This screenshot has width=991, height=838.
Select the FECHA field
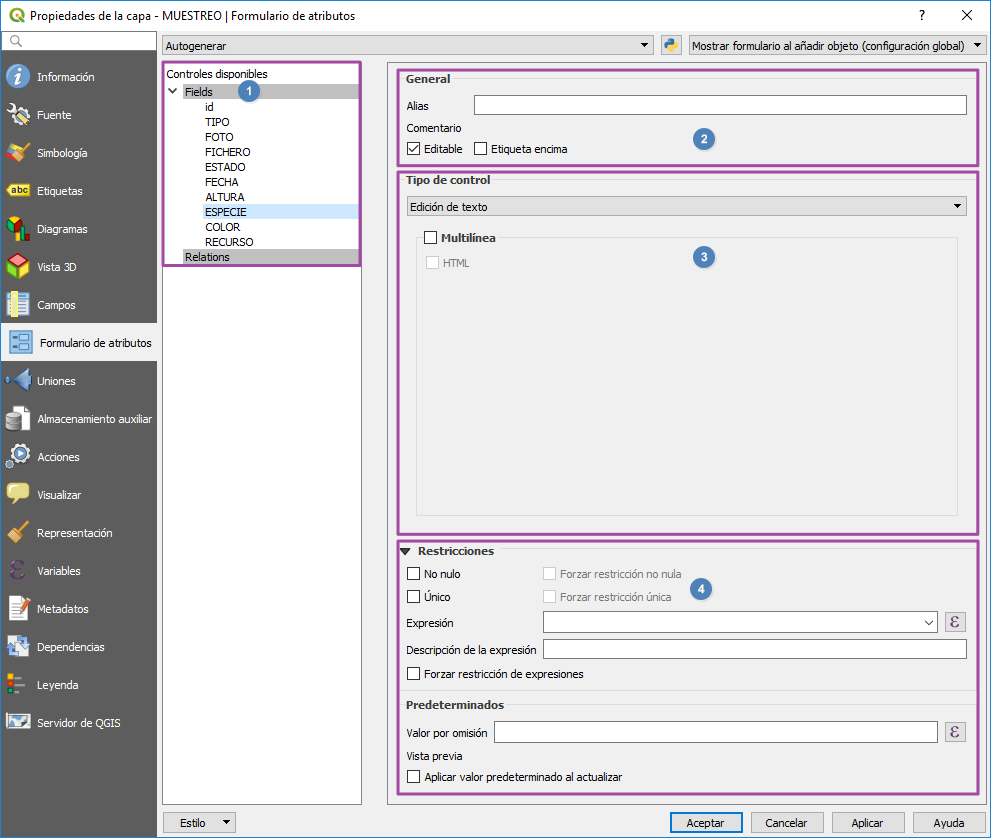pos(221,182)
